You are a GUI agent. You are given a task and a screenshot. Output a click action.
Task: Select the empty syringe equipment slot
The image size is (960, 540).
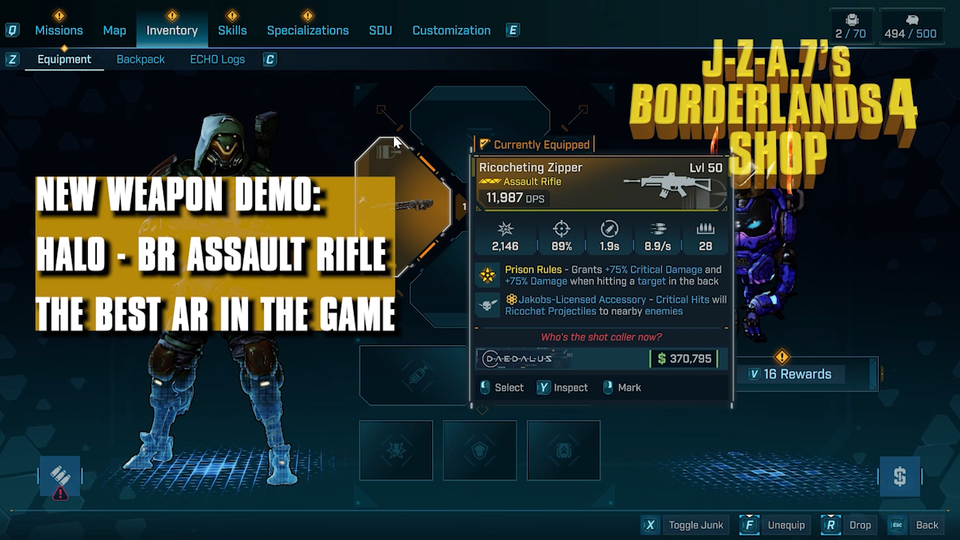[414, 375]
